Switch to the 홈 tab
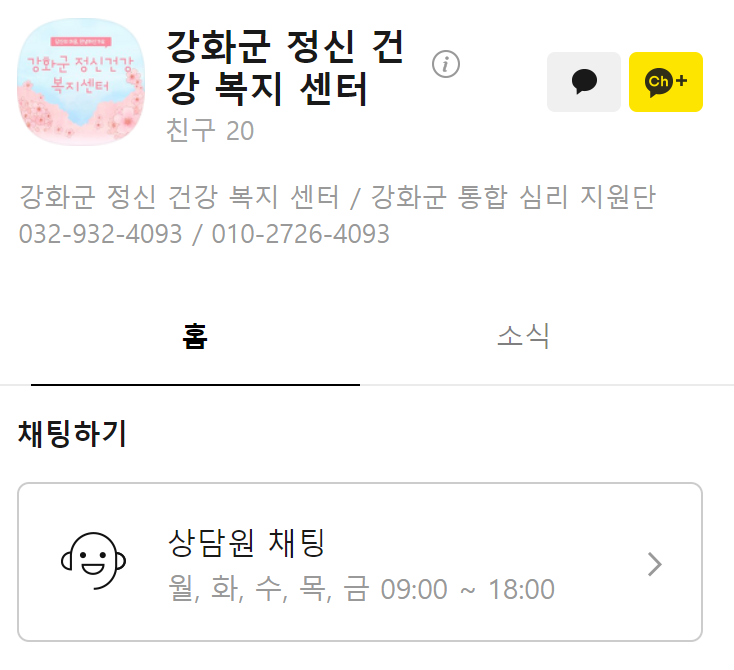 coord(195,336)
